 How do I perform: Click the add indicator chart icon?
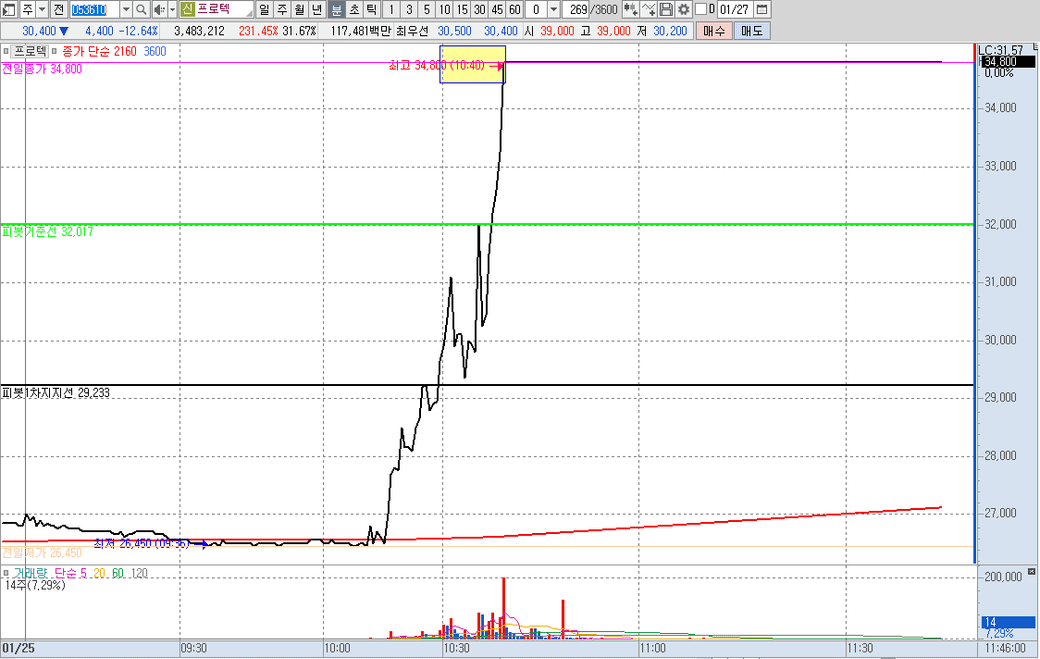point(631,9)
